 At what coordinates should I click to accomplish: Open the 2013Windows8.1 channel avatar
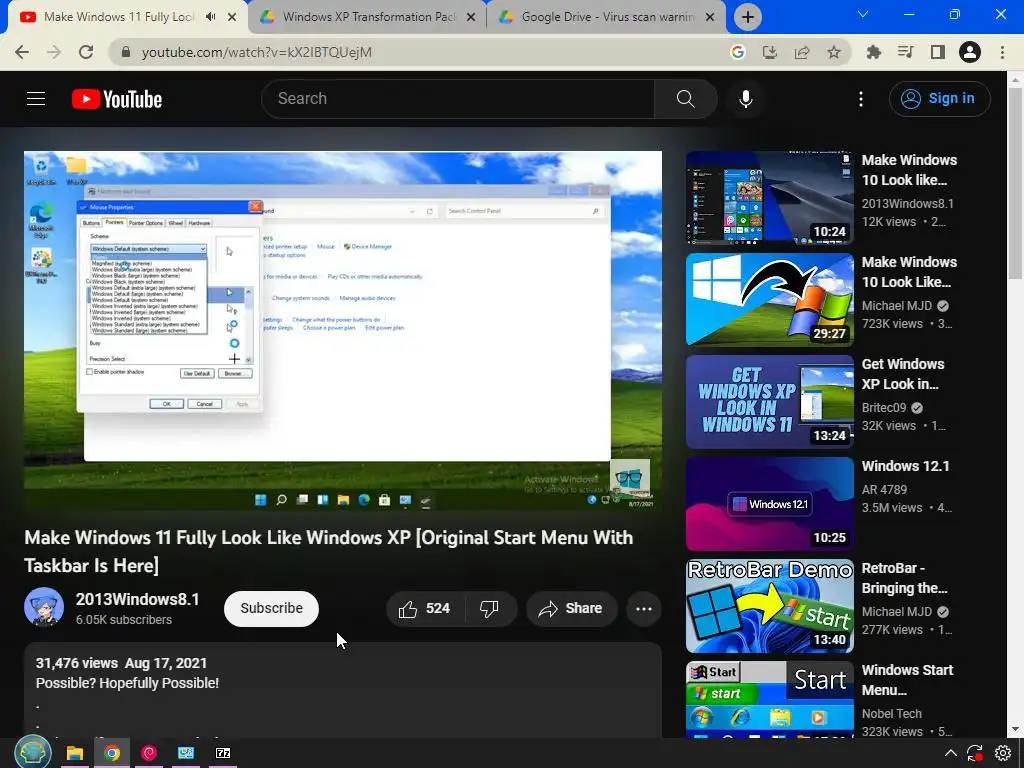[44, 607]
